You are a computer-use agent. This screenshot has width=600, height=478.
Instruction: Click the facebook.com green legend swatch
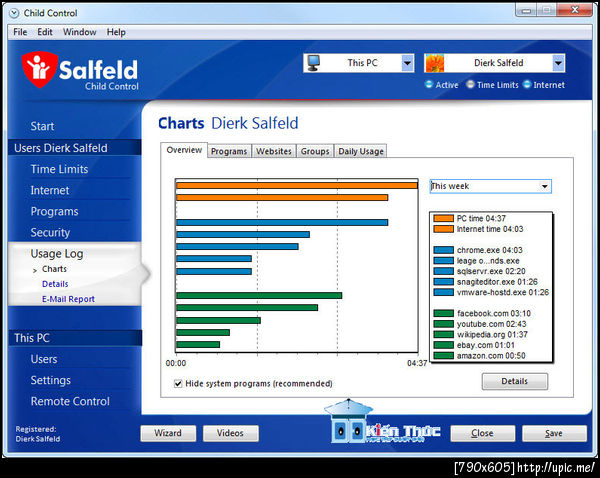[443, 313]
